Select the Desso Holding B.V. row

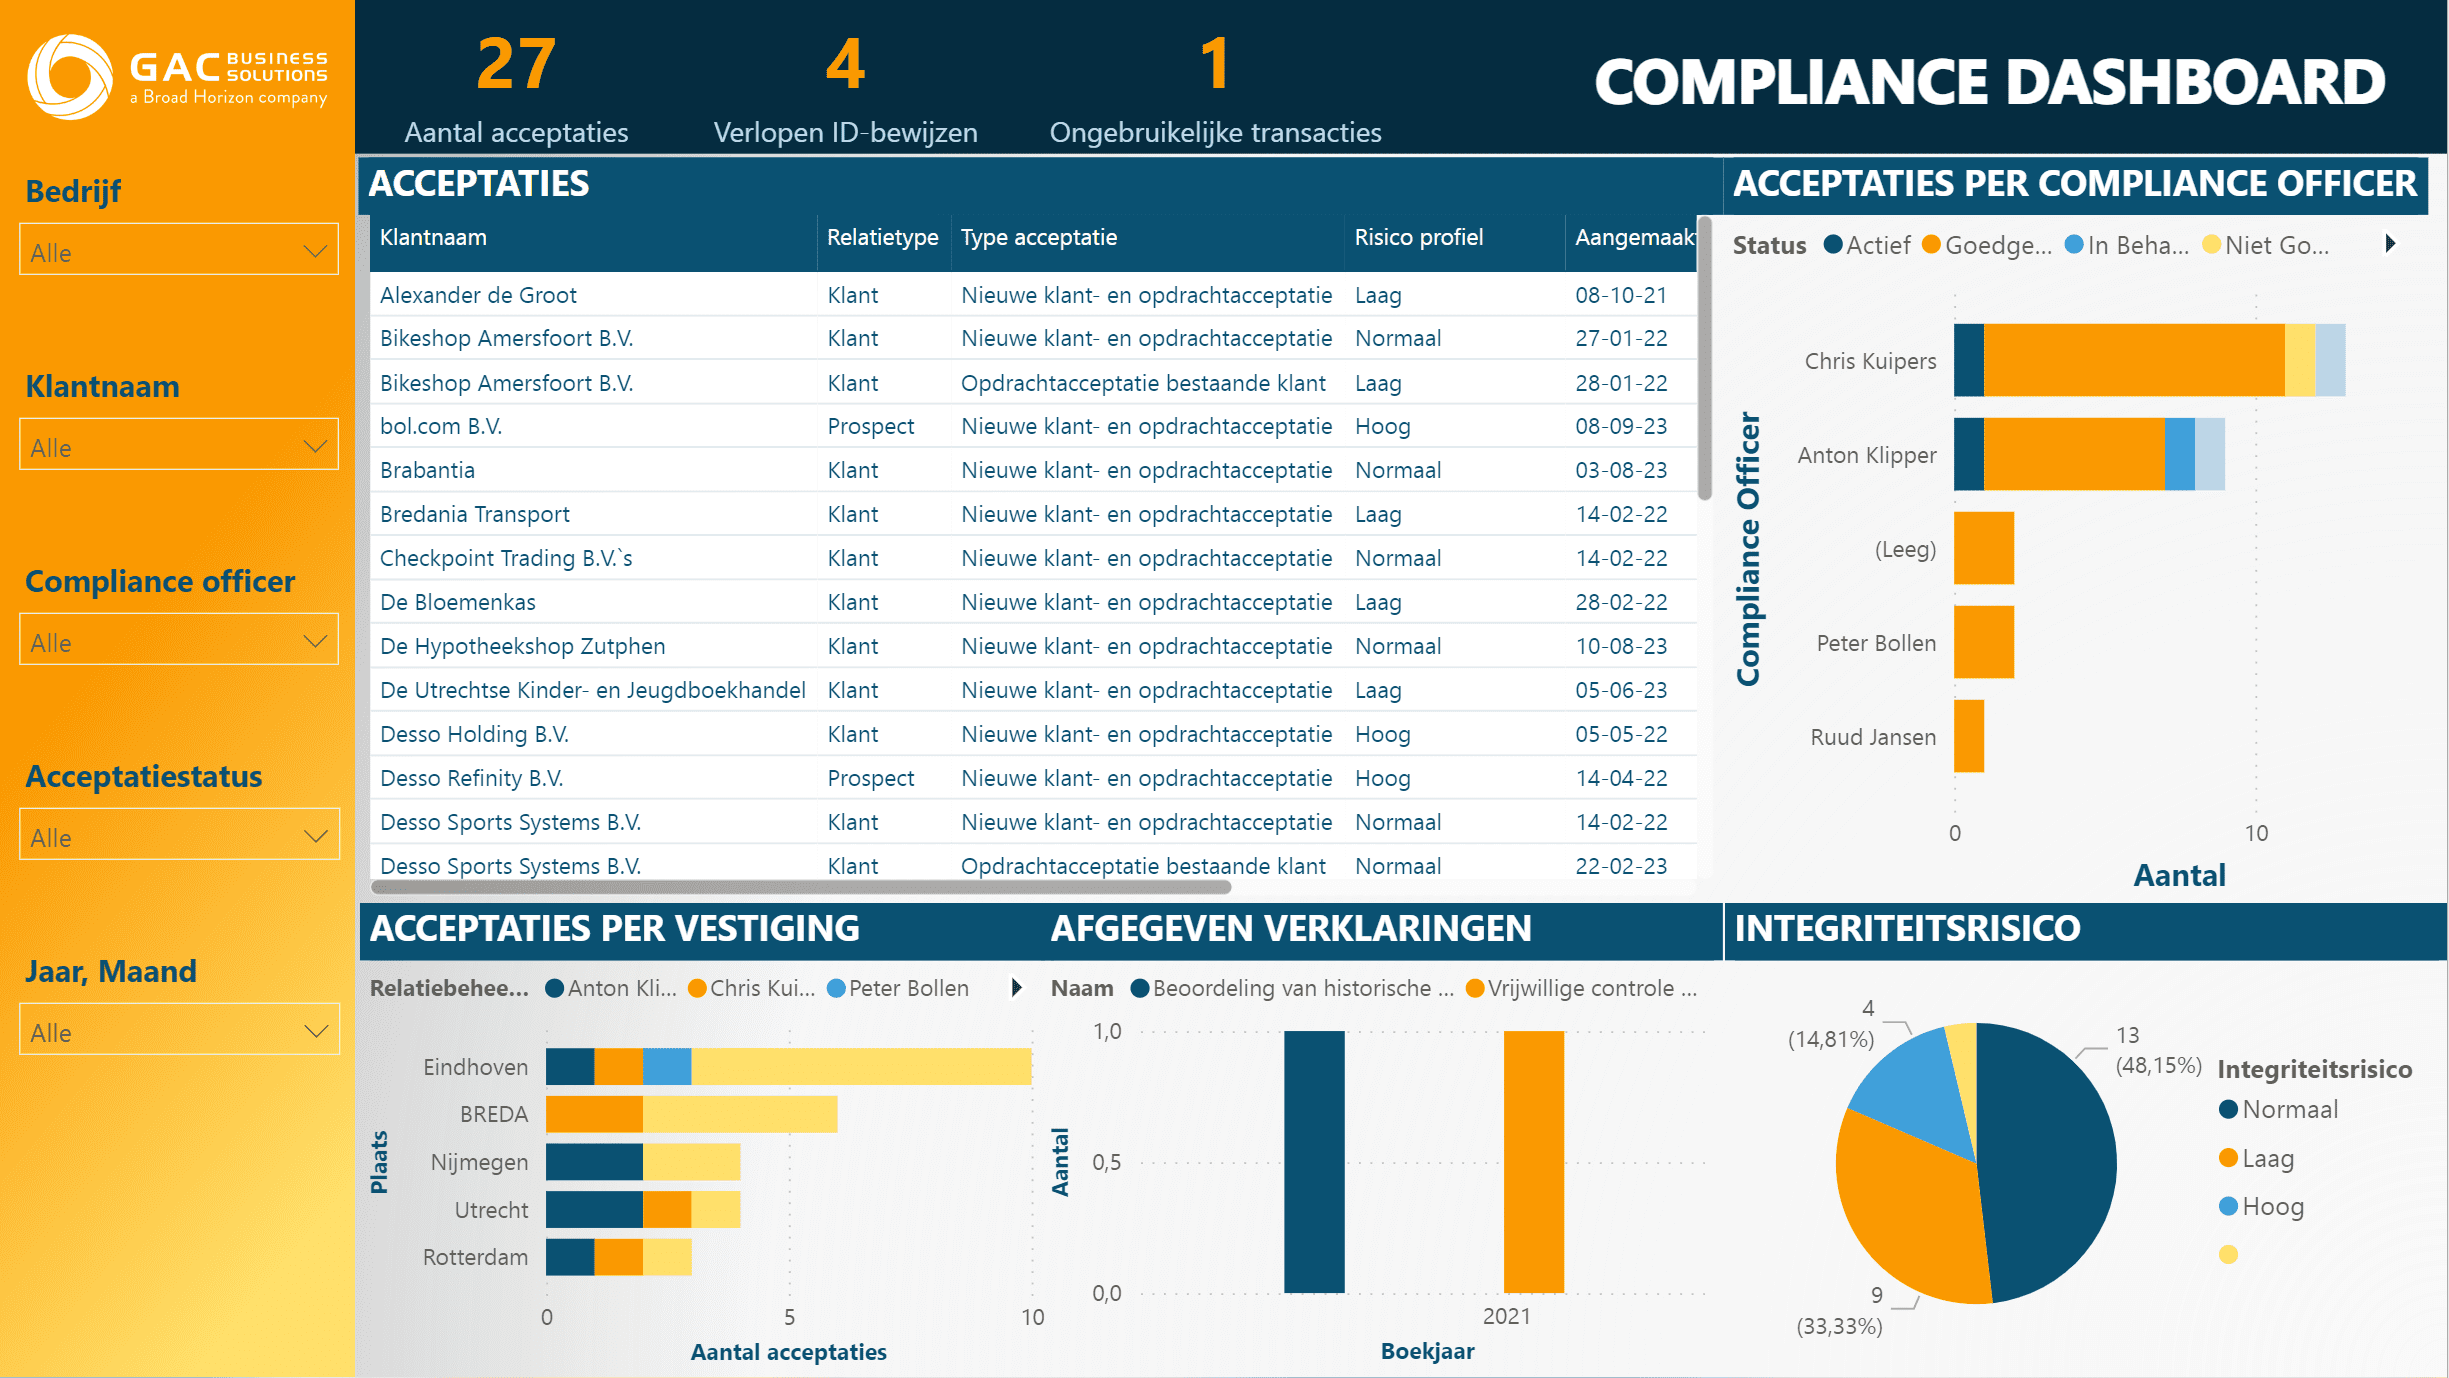click(x=1033, y=734)
